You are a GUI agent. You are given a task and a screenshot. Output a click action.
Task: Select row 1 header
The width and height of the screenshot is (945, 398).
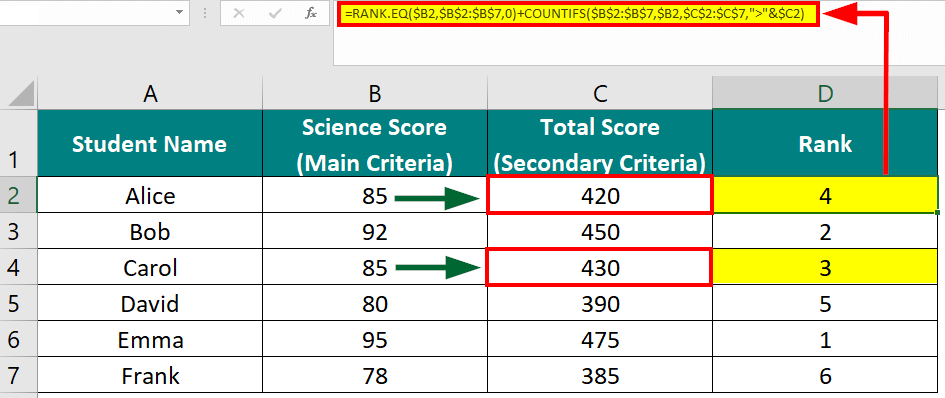tap(18, 143)
